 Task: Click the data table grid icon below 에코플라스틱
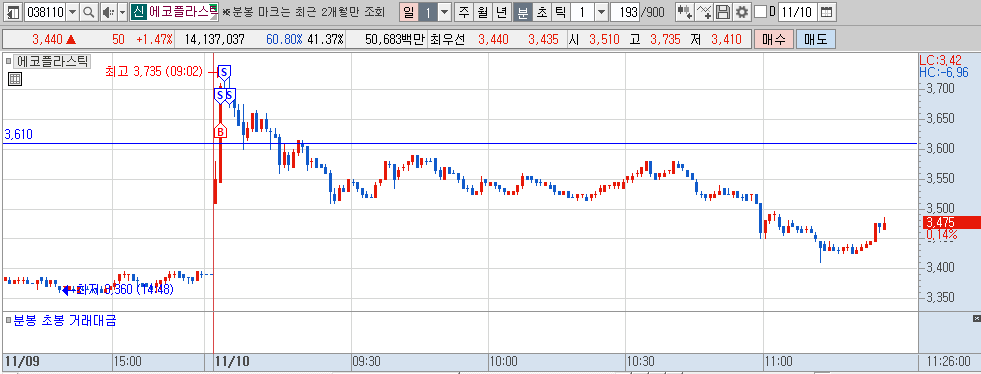click(15, 79)
